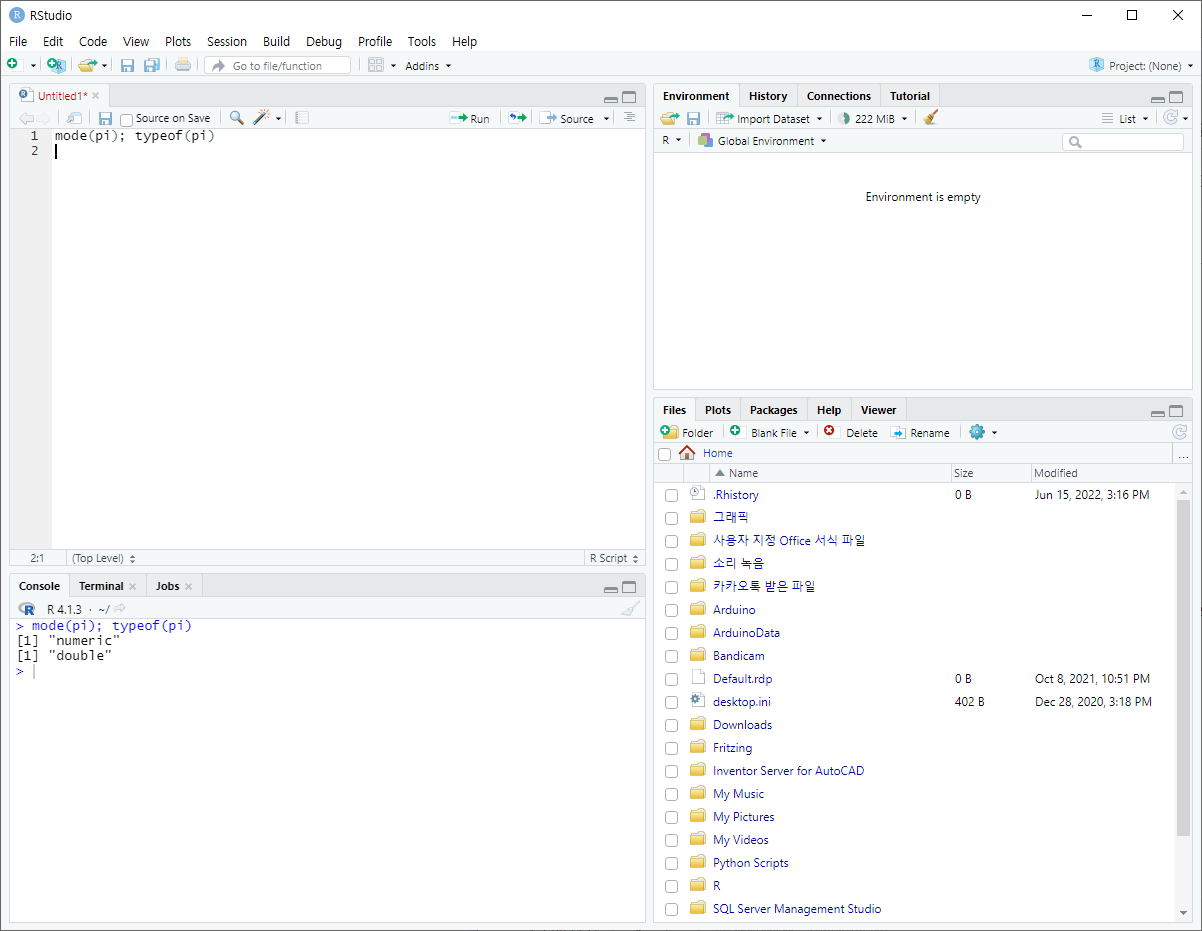Screen dimensions: 1202x931
Task: Click the Home directory house icon
Action: pyautogui.click(x=687, y=453)
